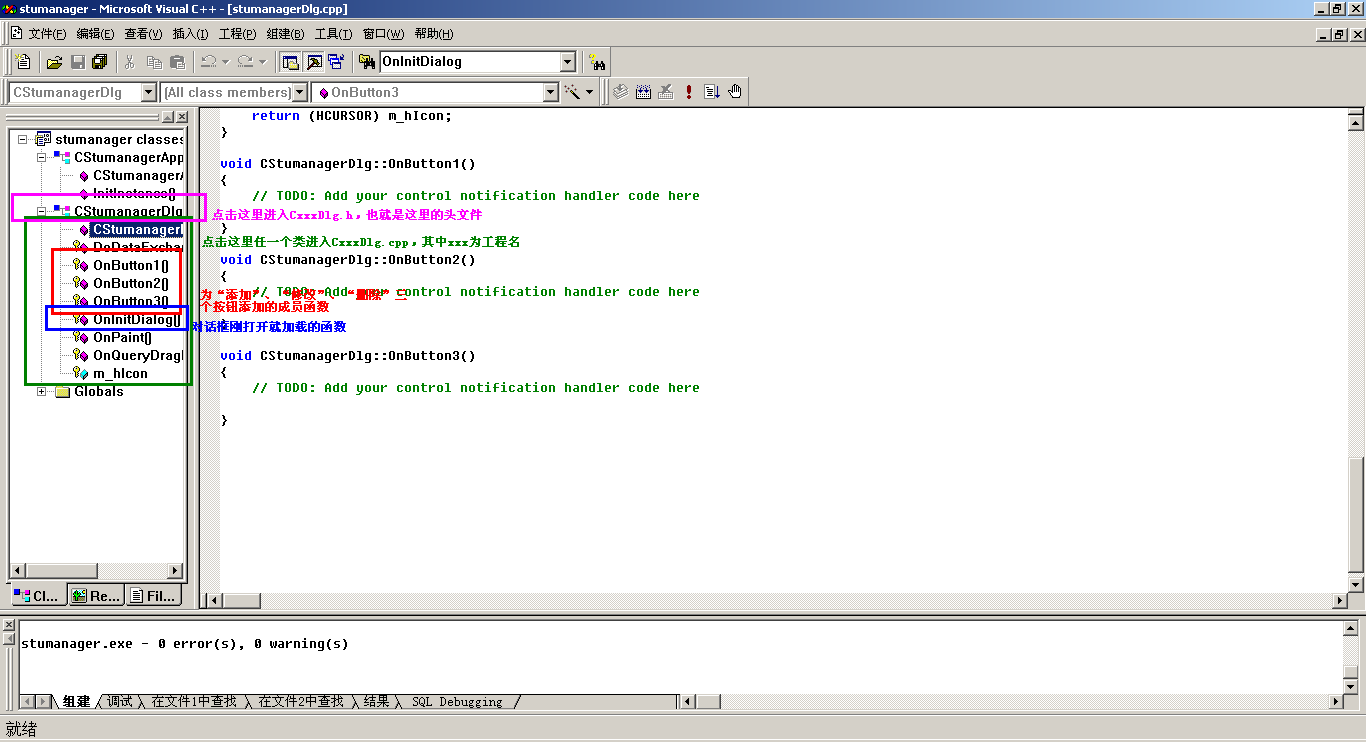Screen dimensions: 1366x742
Task: Select OnInitDialog() in the class tree
Action: (136, 319)
